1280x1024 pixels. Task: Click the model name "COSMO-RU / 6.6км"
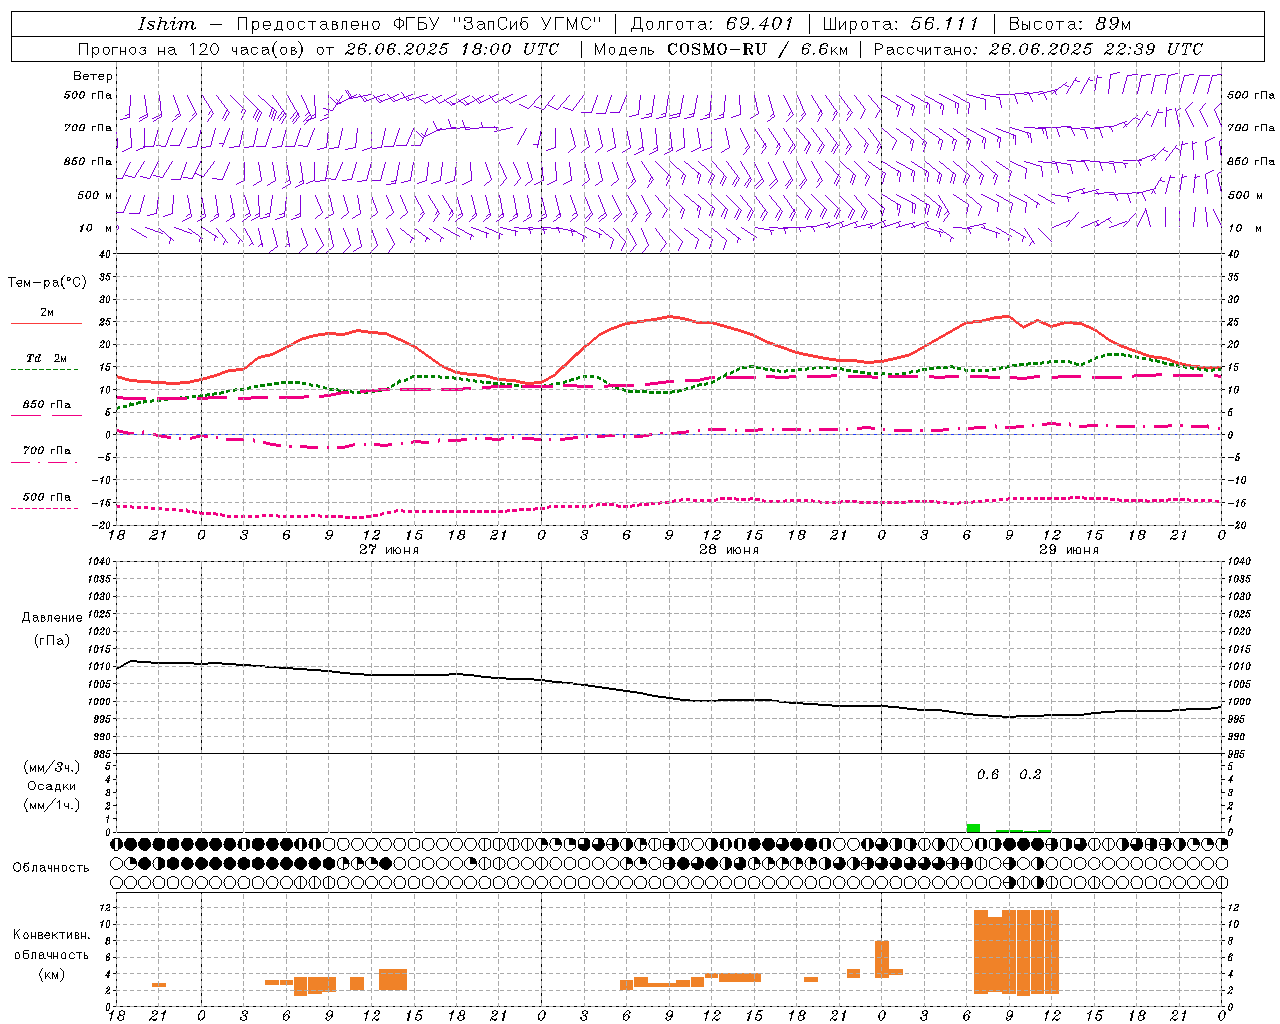pos(756,49)
